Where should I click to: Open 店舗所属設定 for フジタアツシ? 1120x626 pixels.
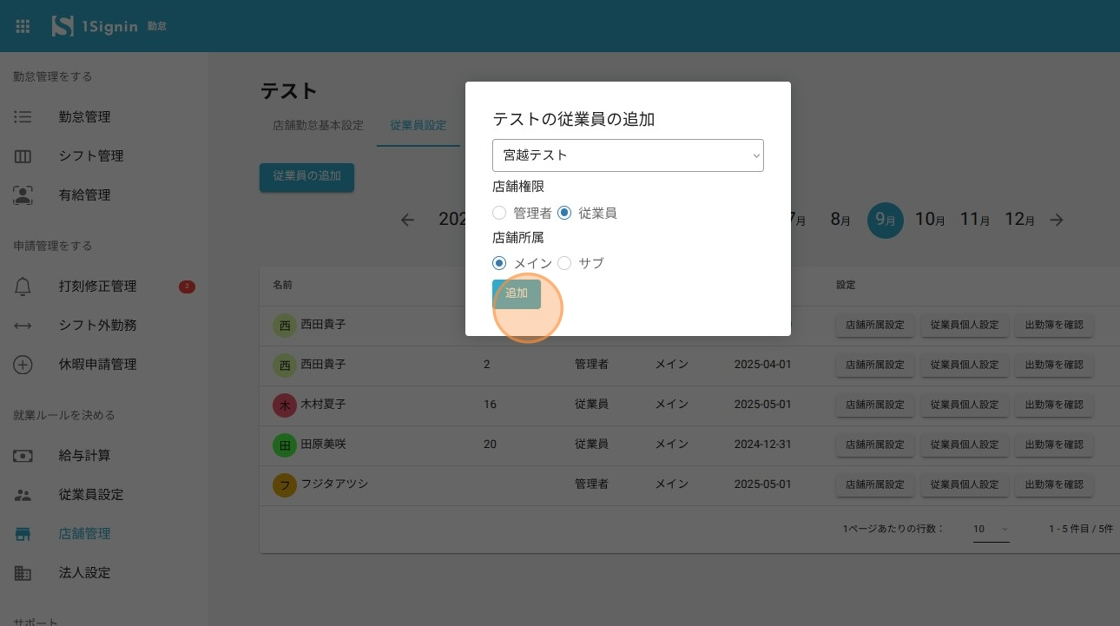pyautogui.click(x=875, y=485)
